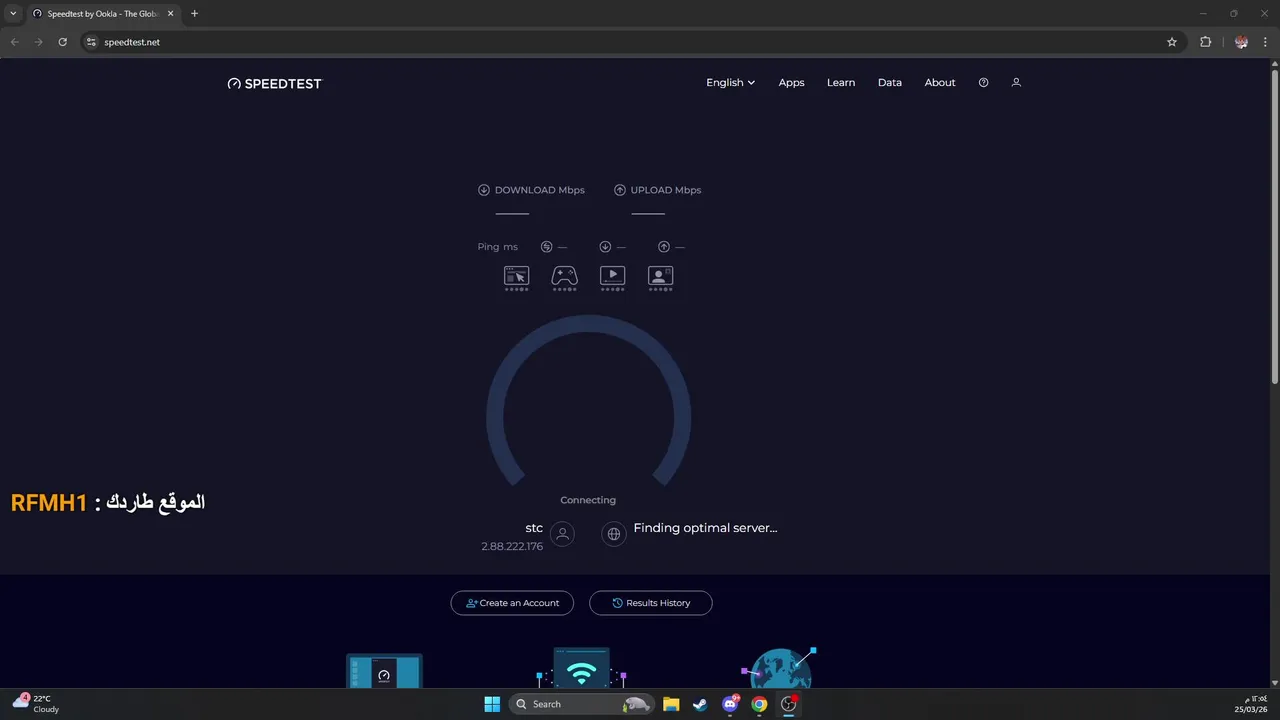1280x720 pixels.
Task: Click the browser back arrow
Action: pyautogui.click(x=15, y=42)
